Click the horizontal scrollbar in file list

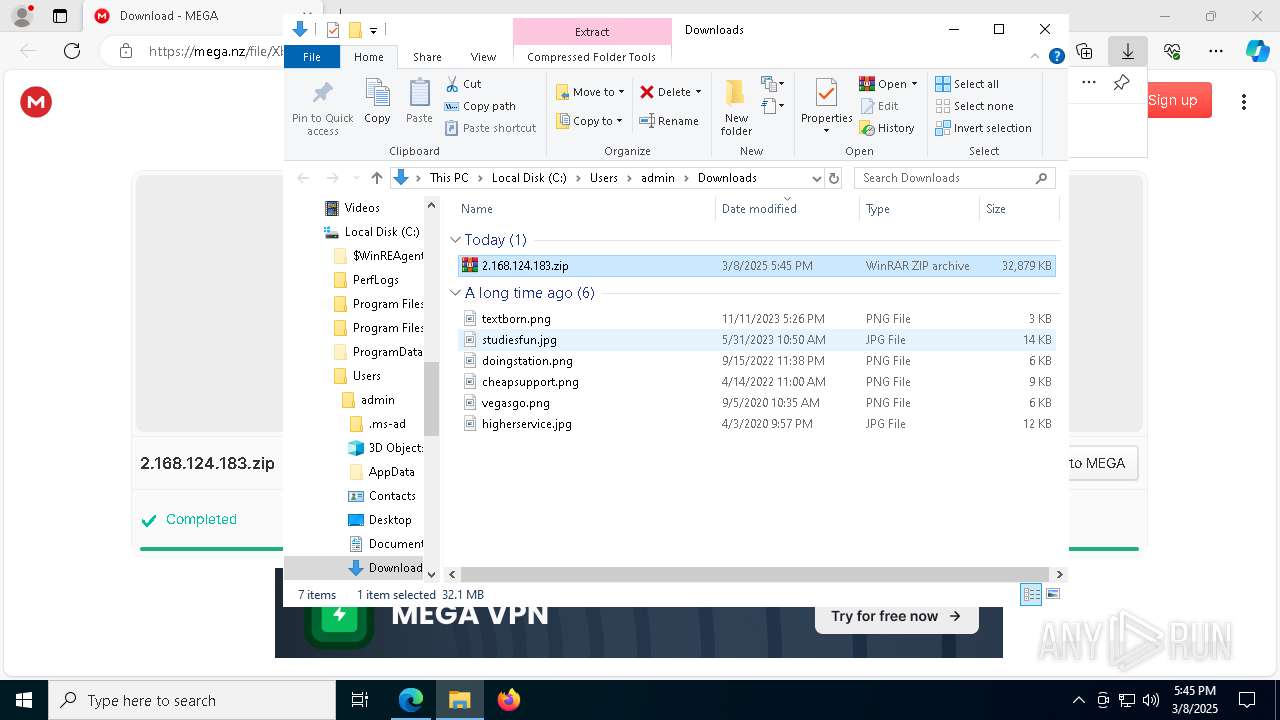tap(755, 575)
